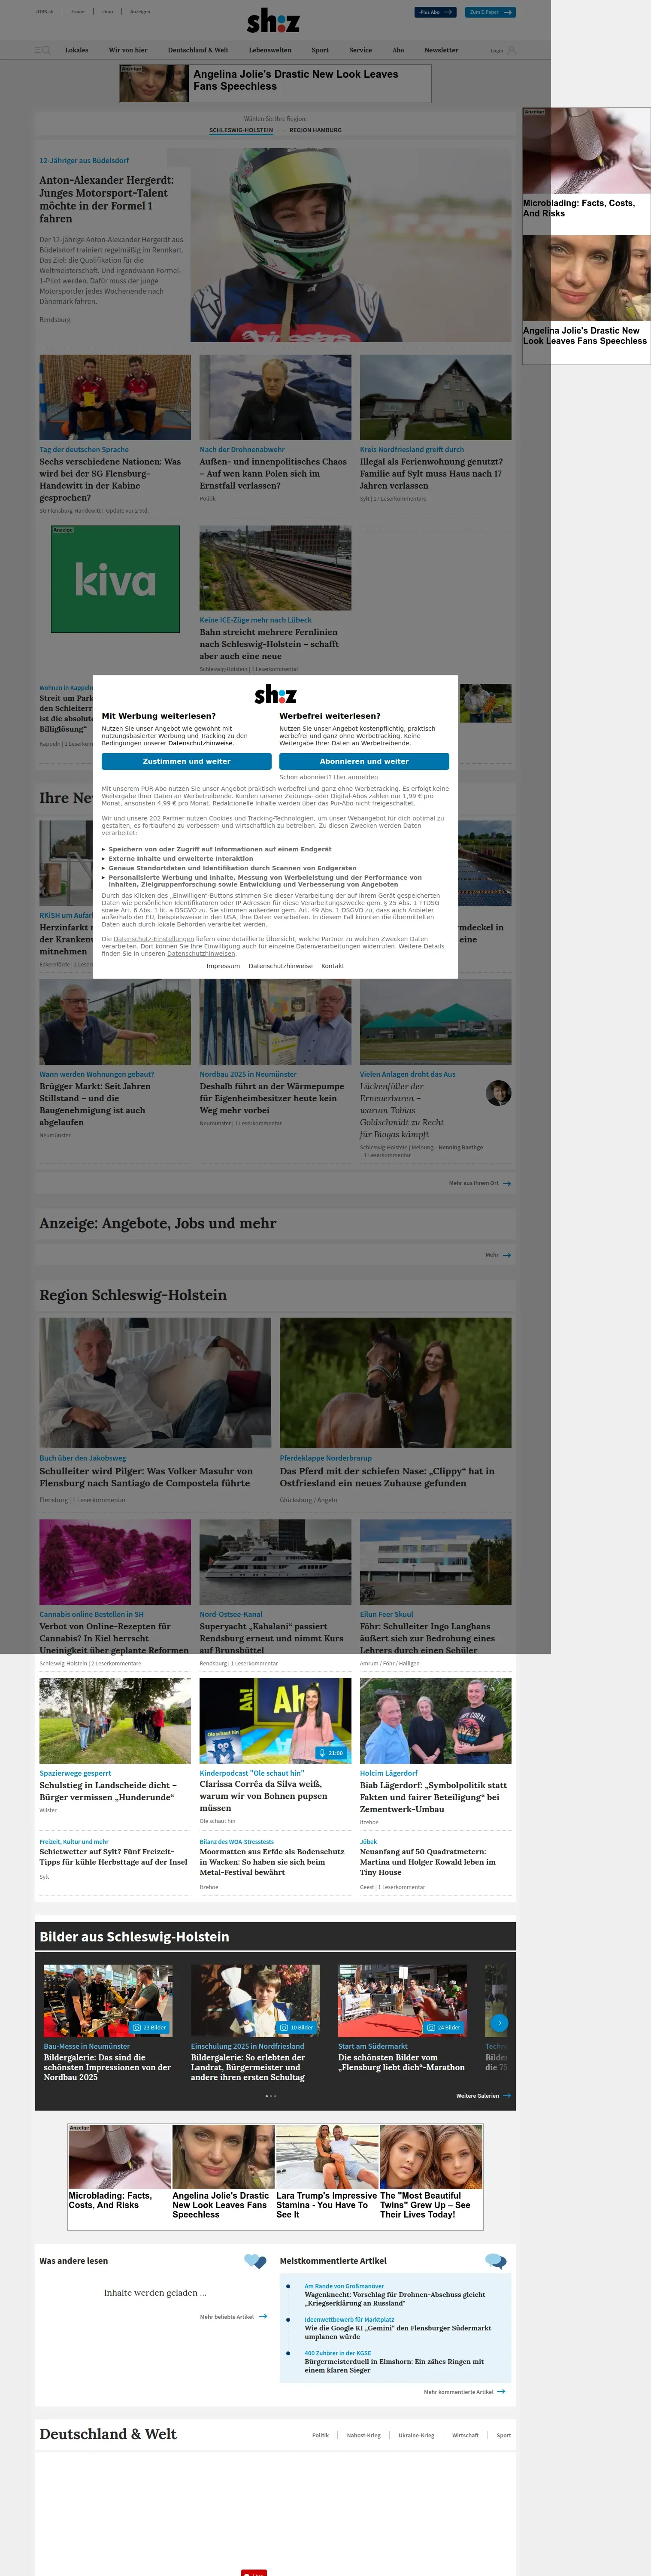Advance gallery carousel with the blue next arrow

coord(500,2023)
